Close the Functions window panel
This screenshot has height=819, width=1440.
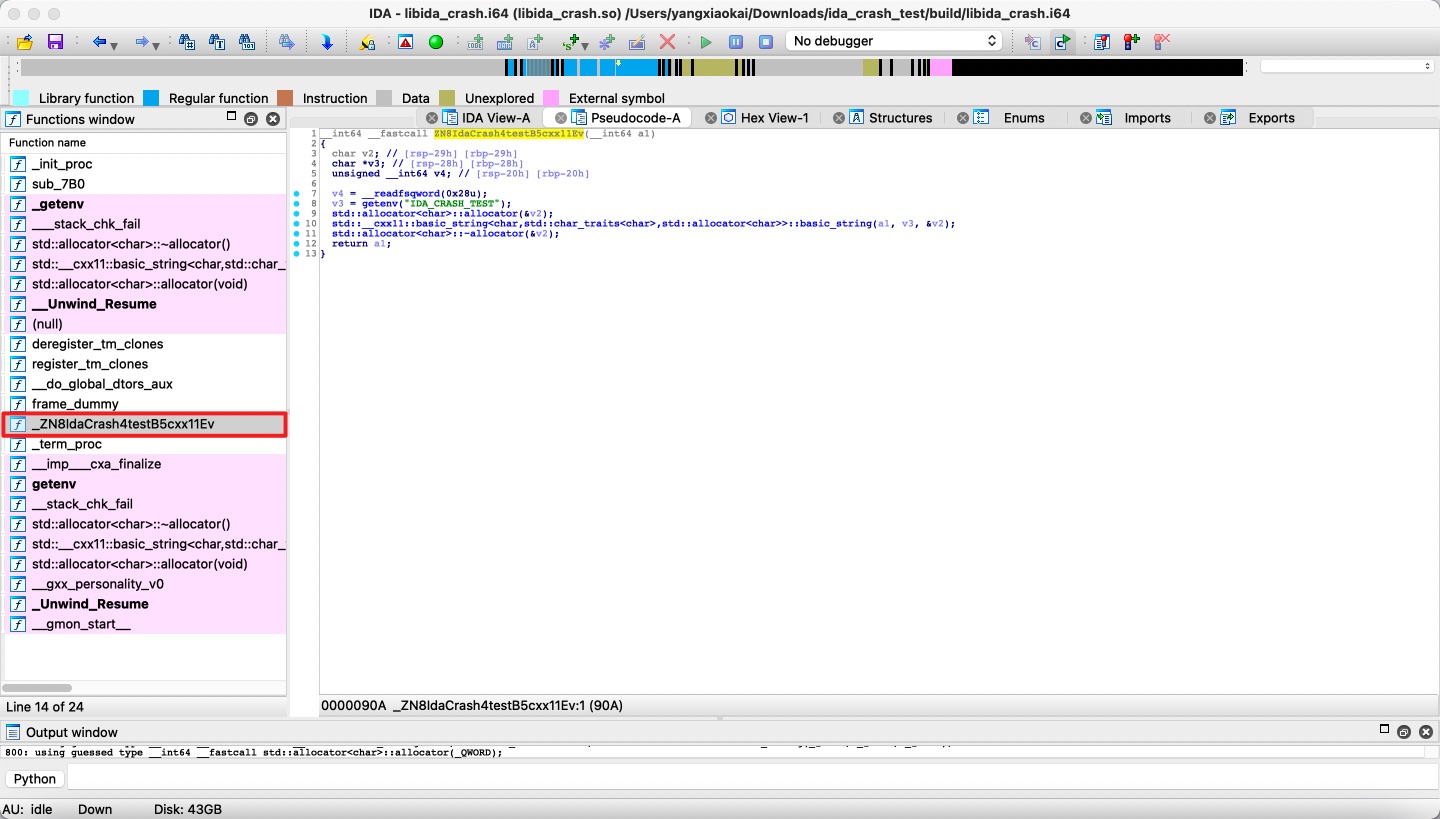tap(273, 119)
